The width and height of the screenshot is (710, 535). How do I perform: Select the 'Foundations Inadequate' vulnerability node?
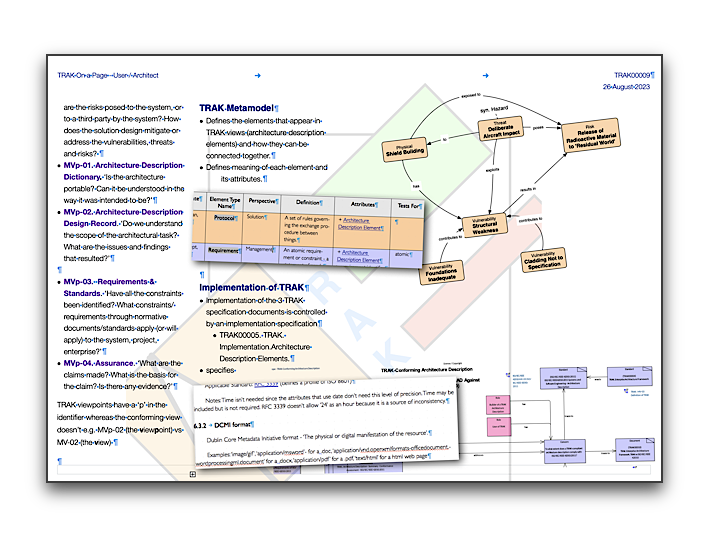pos(441,272)
